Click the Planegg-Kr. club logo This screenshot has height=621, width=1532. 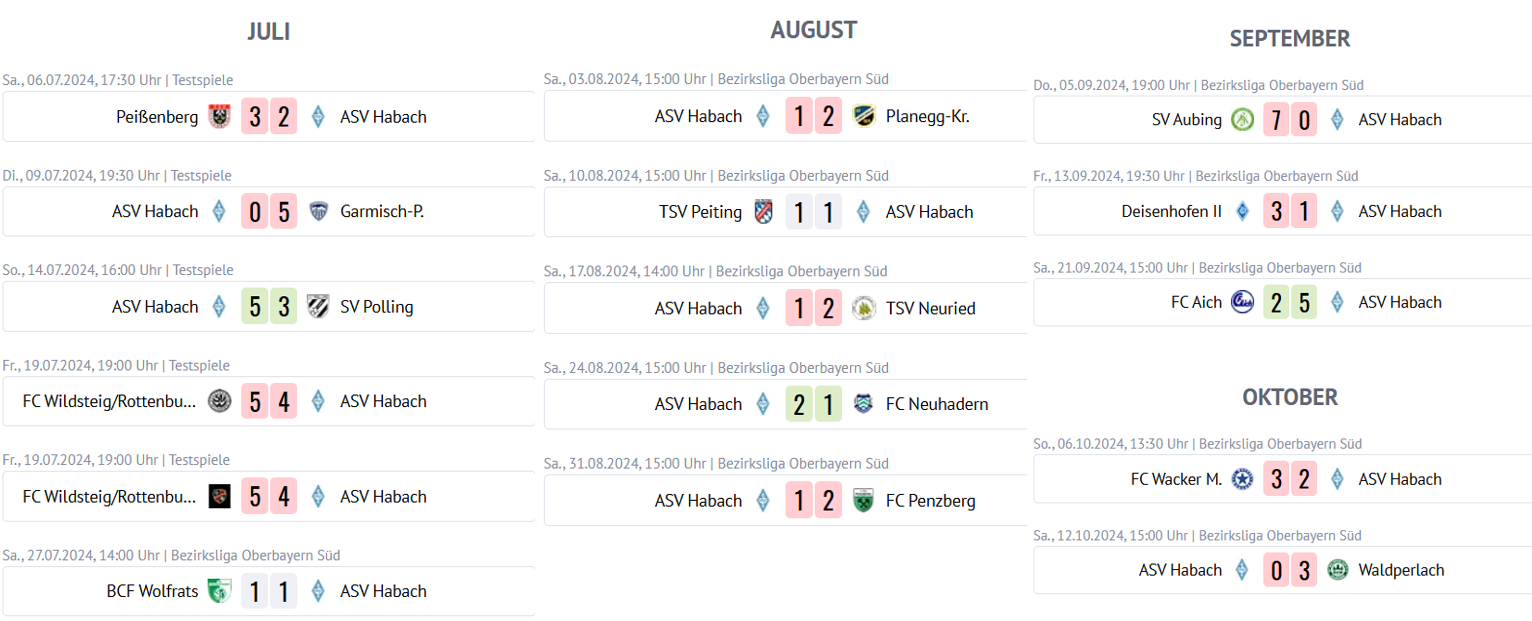pyautogui.click(x=864, y=117)
